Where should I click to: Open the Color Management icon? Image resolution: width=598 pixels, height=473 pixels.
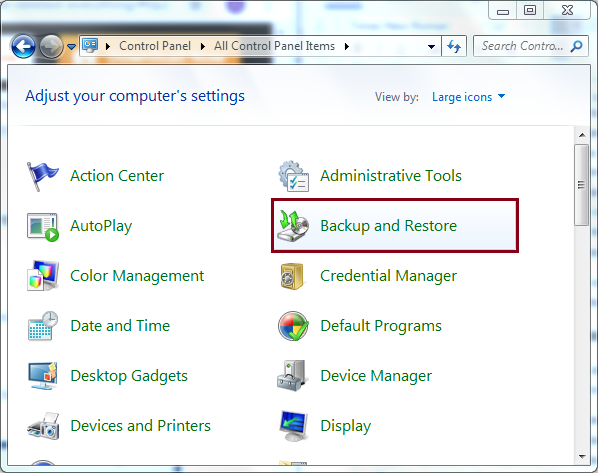pyautogui.click(x=43, y=276)
